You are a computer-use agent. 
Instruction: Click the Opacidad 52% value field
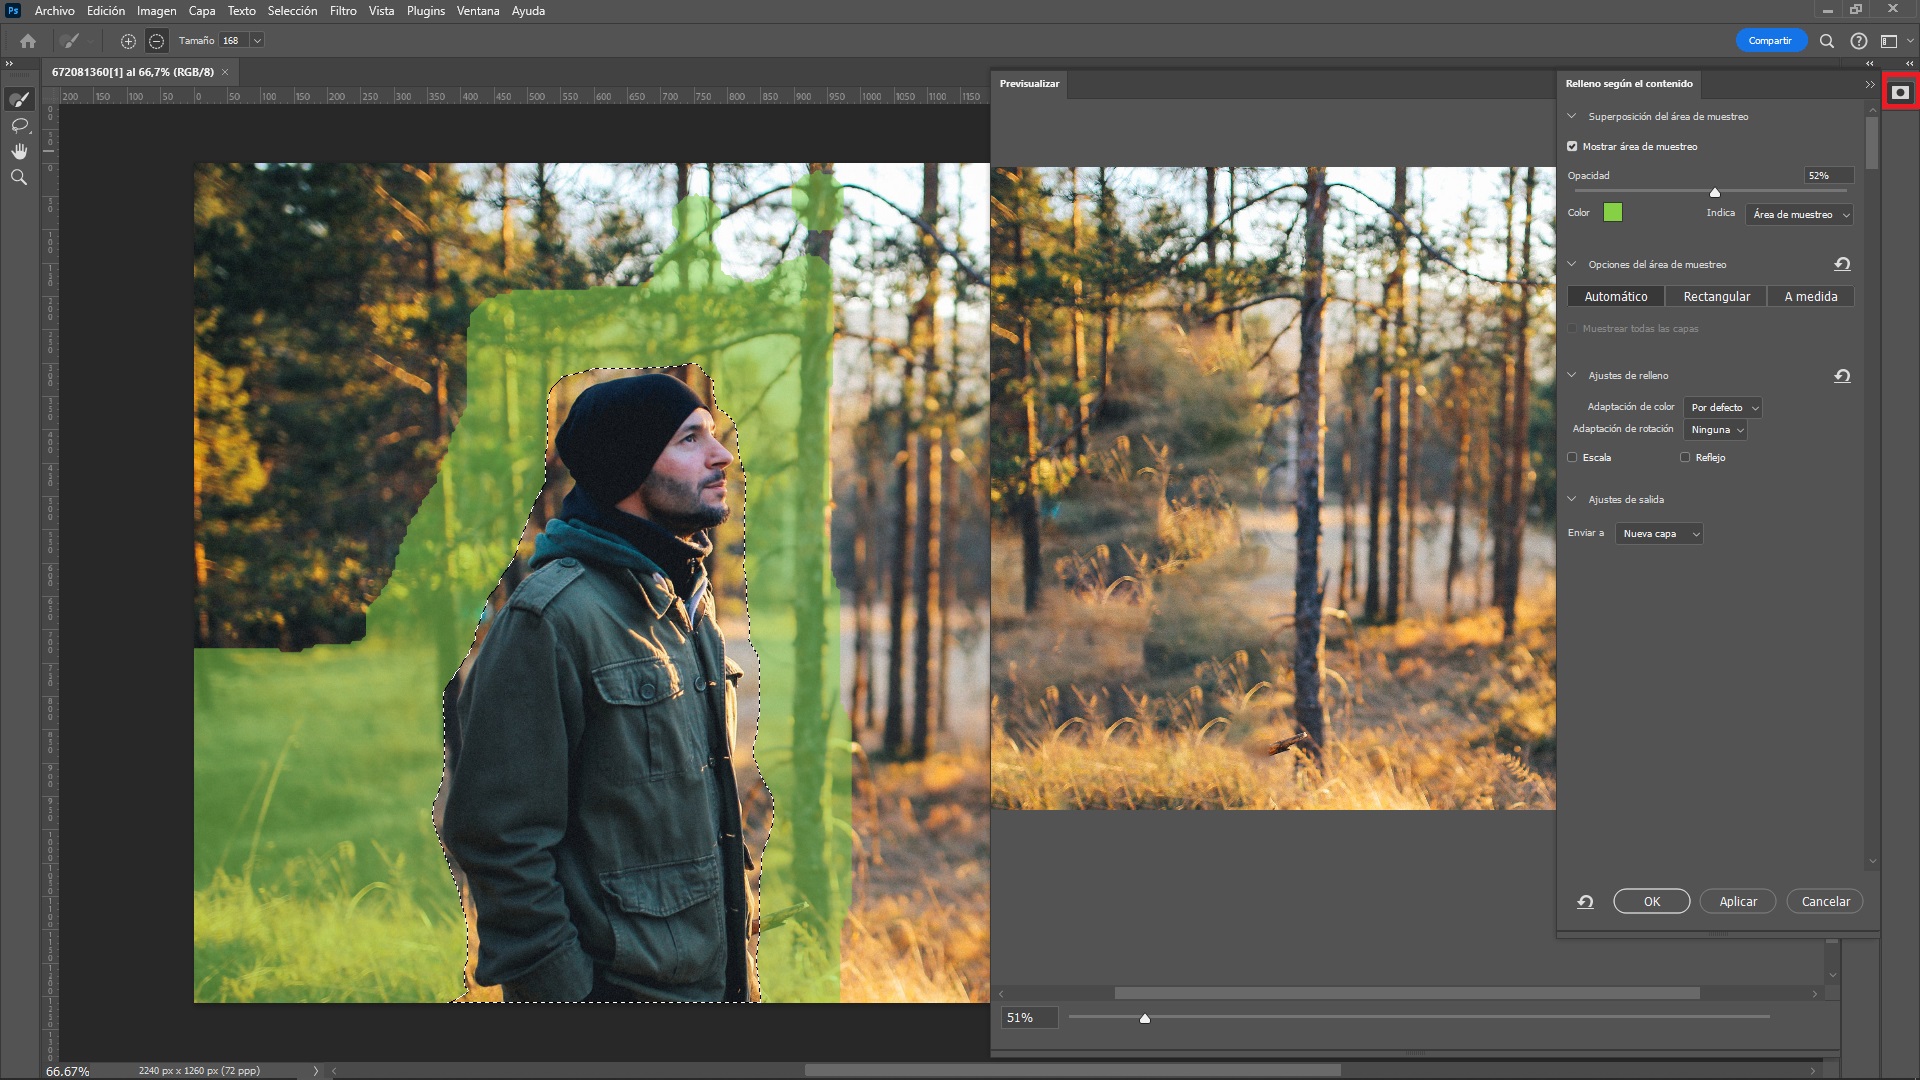(1829, 176)
